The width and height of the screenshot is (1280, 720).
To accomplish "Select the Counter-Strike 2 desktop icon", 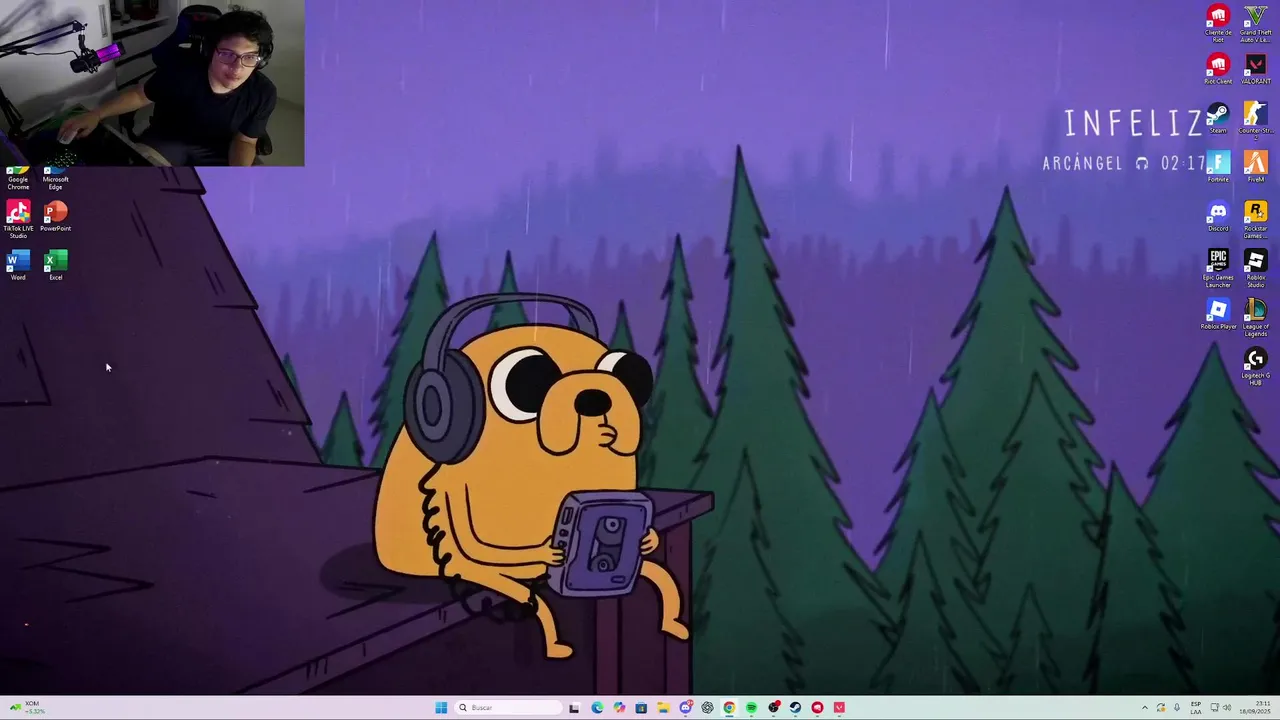I will click(1255, 120).
